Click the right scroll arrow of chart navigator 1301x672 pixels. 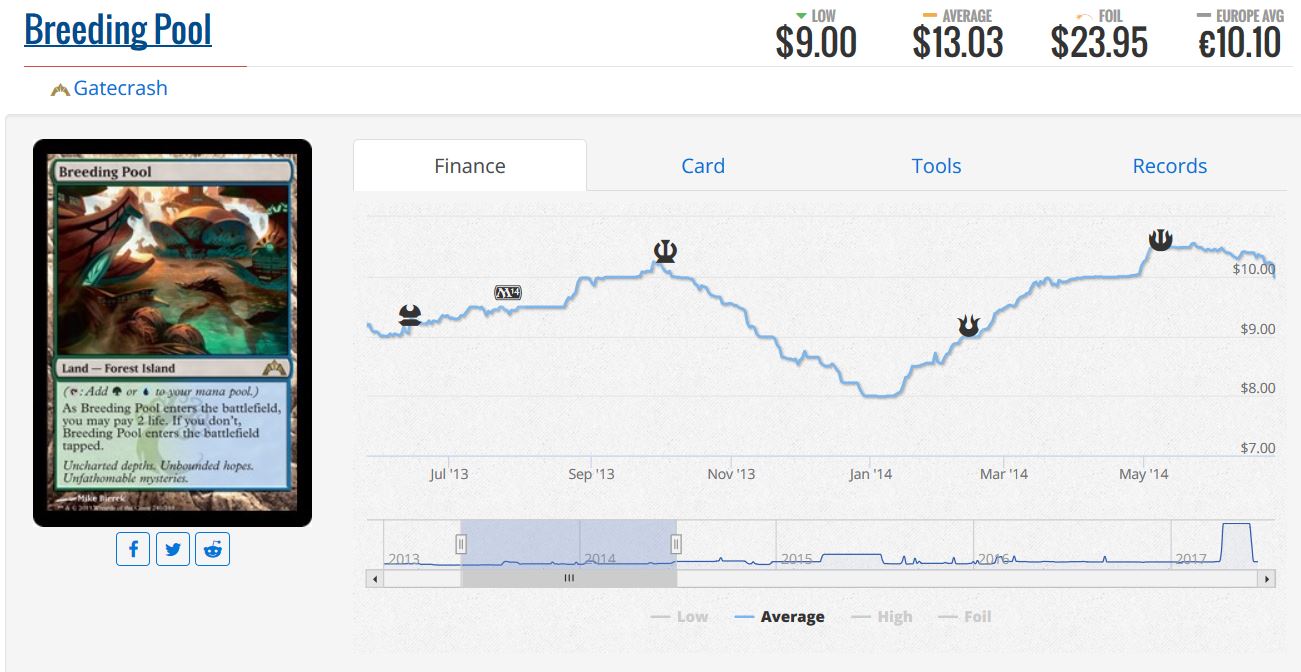(1268, 578)
